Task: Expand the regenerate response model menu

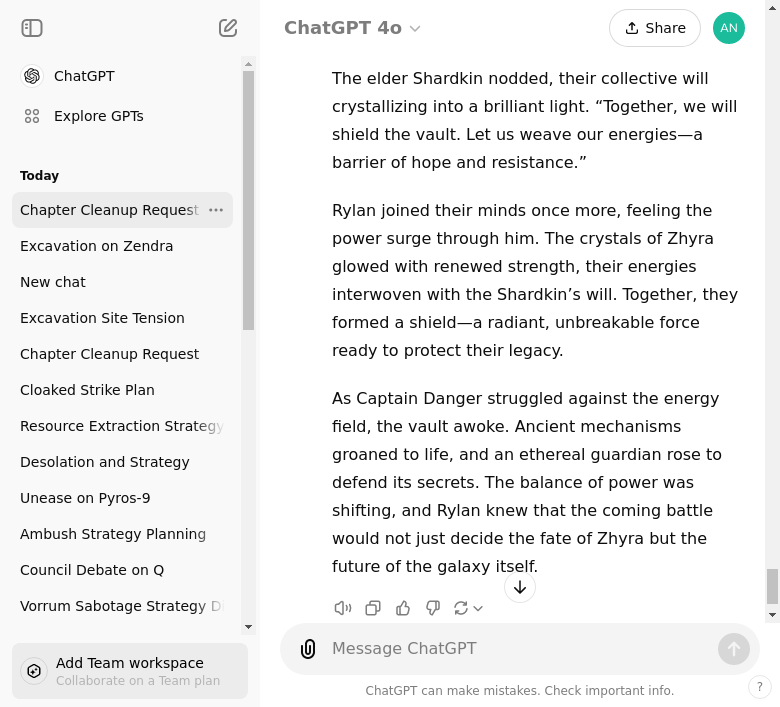Action: pyautogui.click(x=468, y=608)
